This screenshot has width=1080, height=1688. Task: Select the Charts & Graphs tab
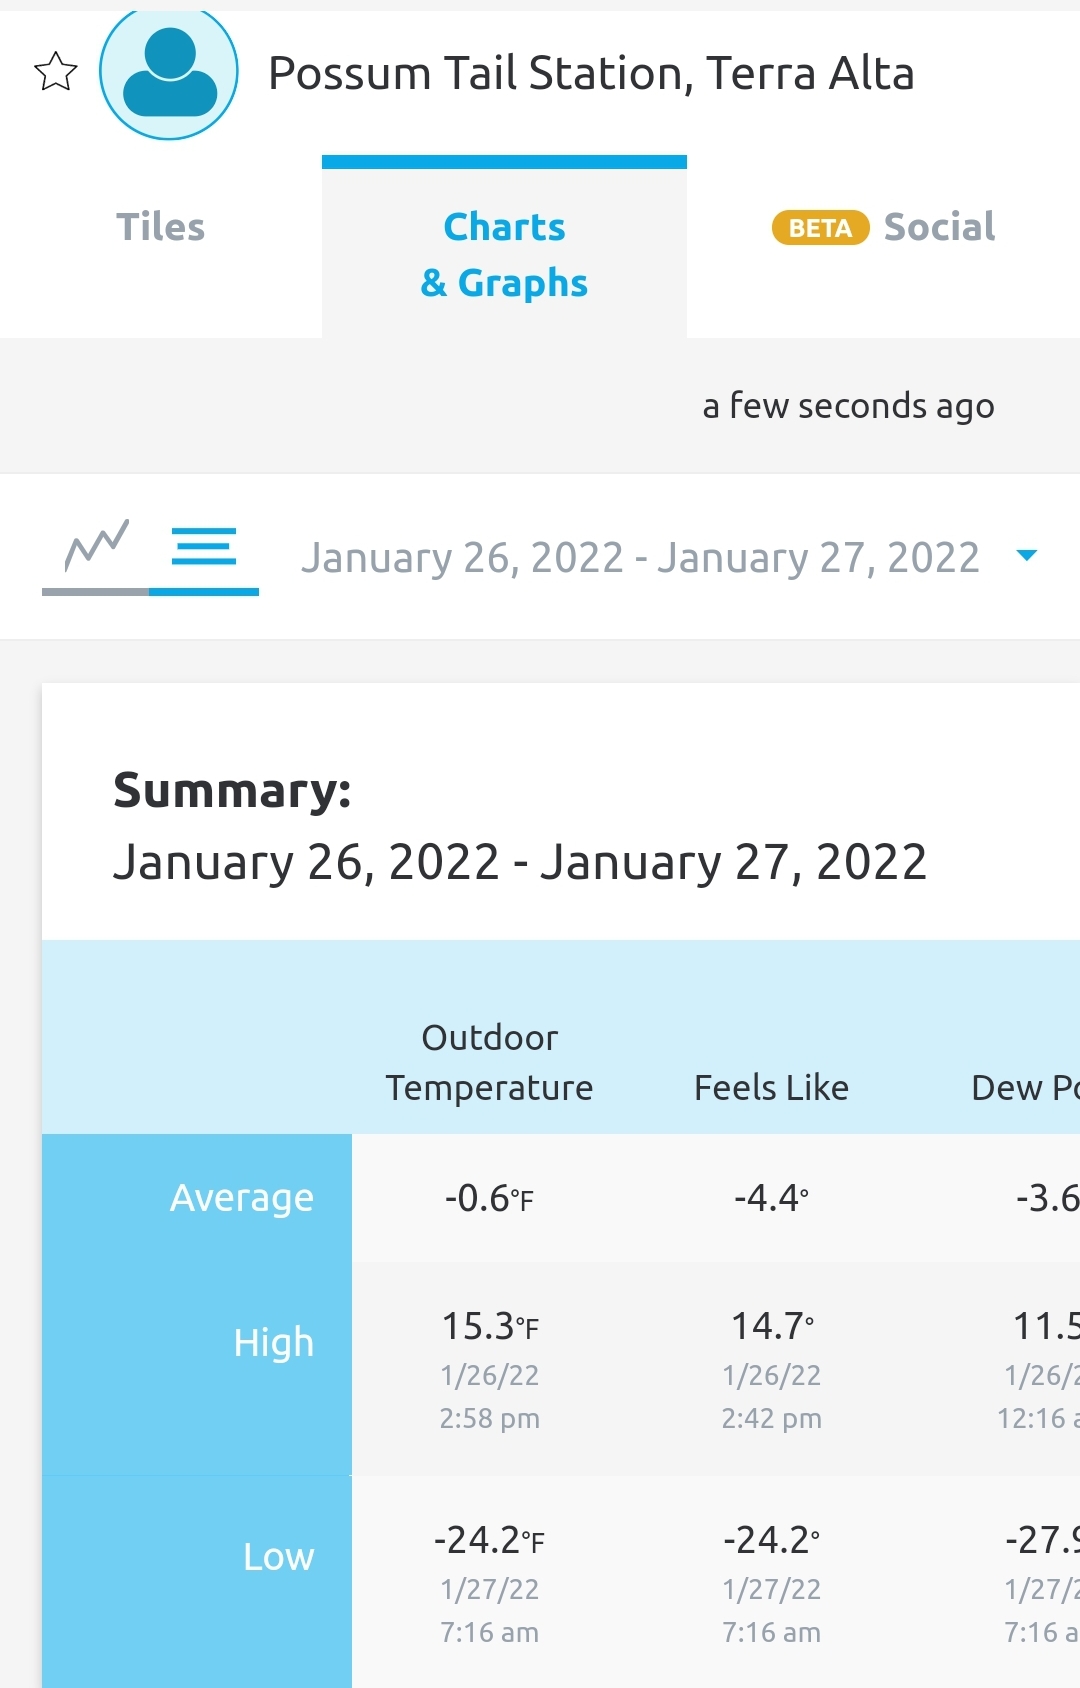(x=504, y=254)
